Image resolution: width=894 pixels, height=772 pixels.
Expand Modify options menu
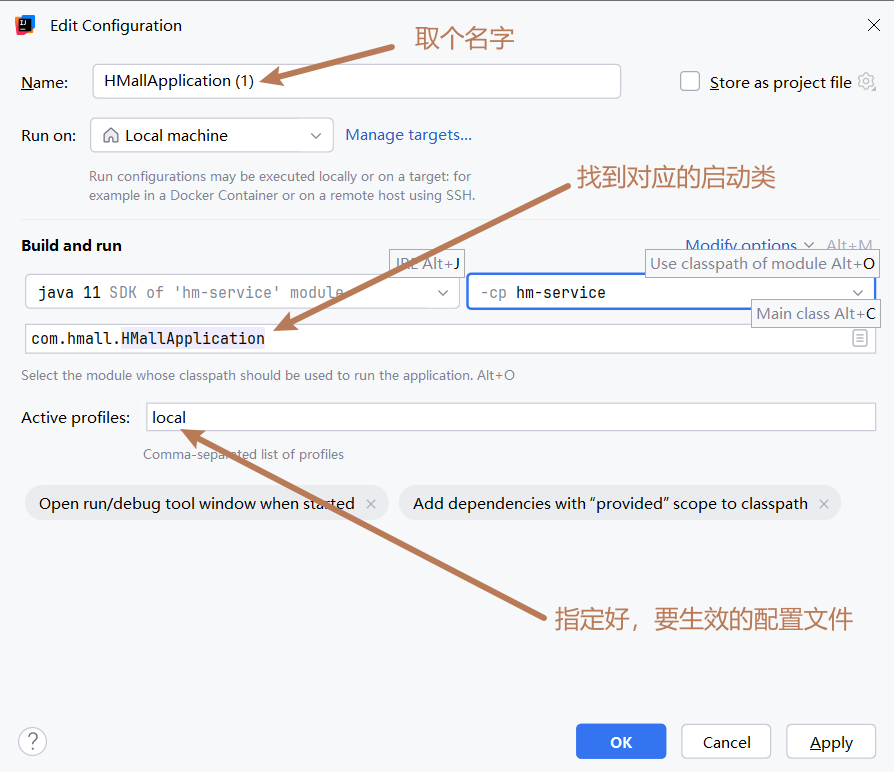pyautogui.click(x=749, y=245)
